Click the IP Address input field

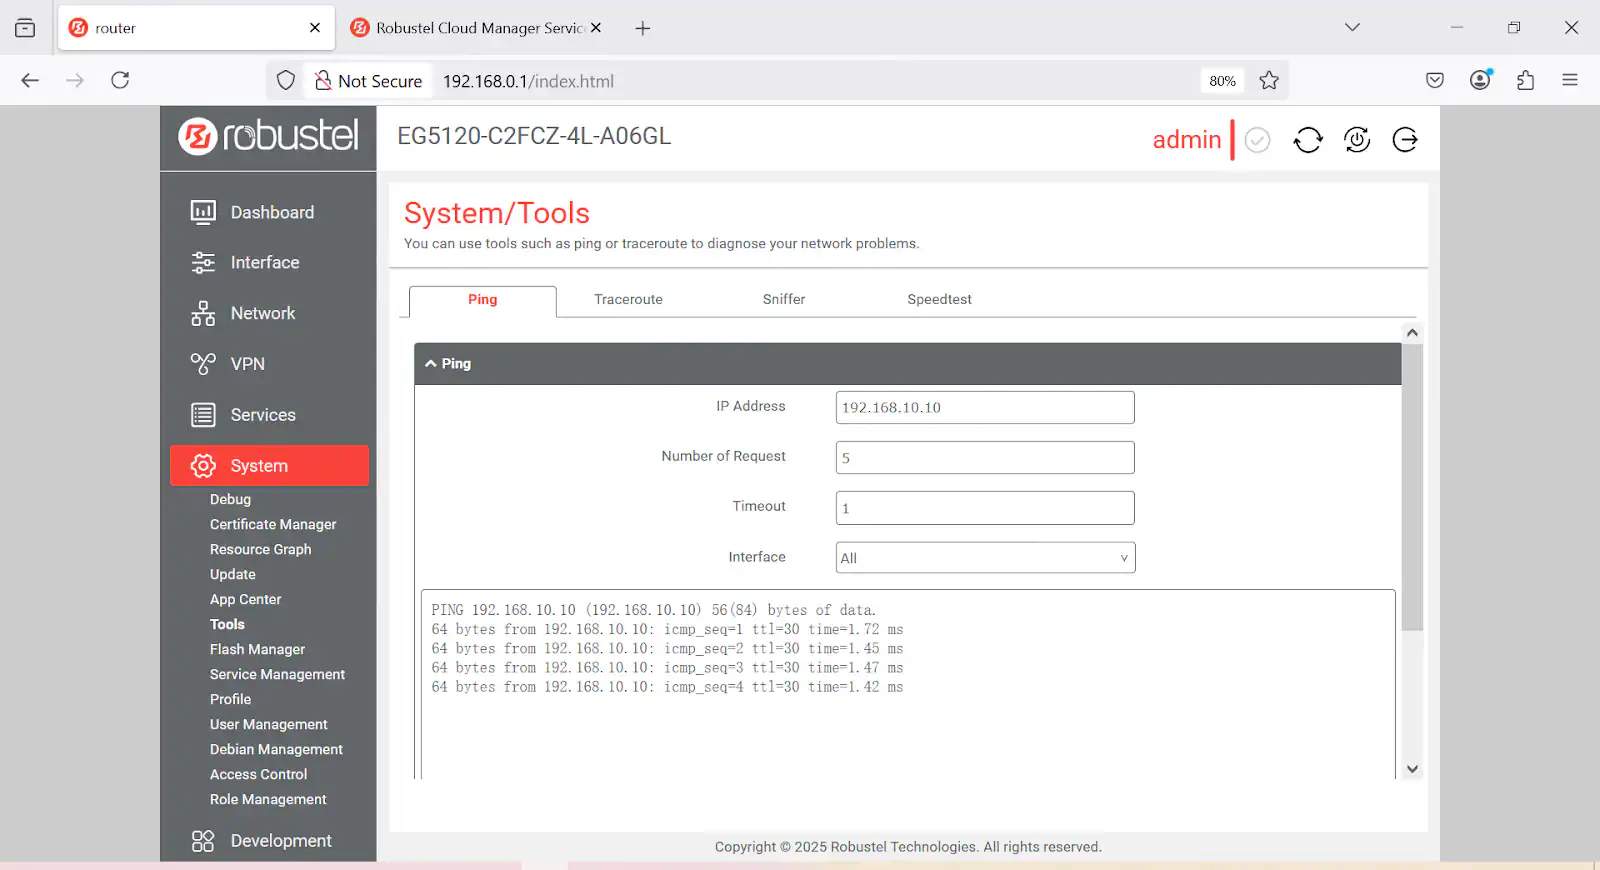[x=985, y=408]
